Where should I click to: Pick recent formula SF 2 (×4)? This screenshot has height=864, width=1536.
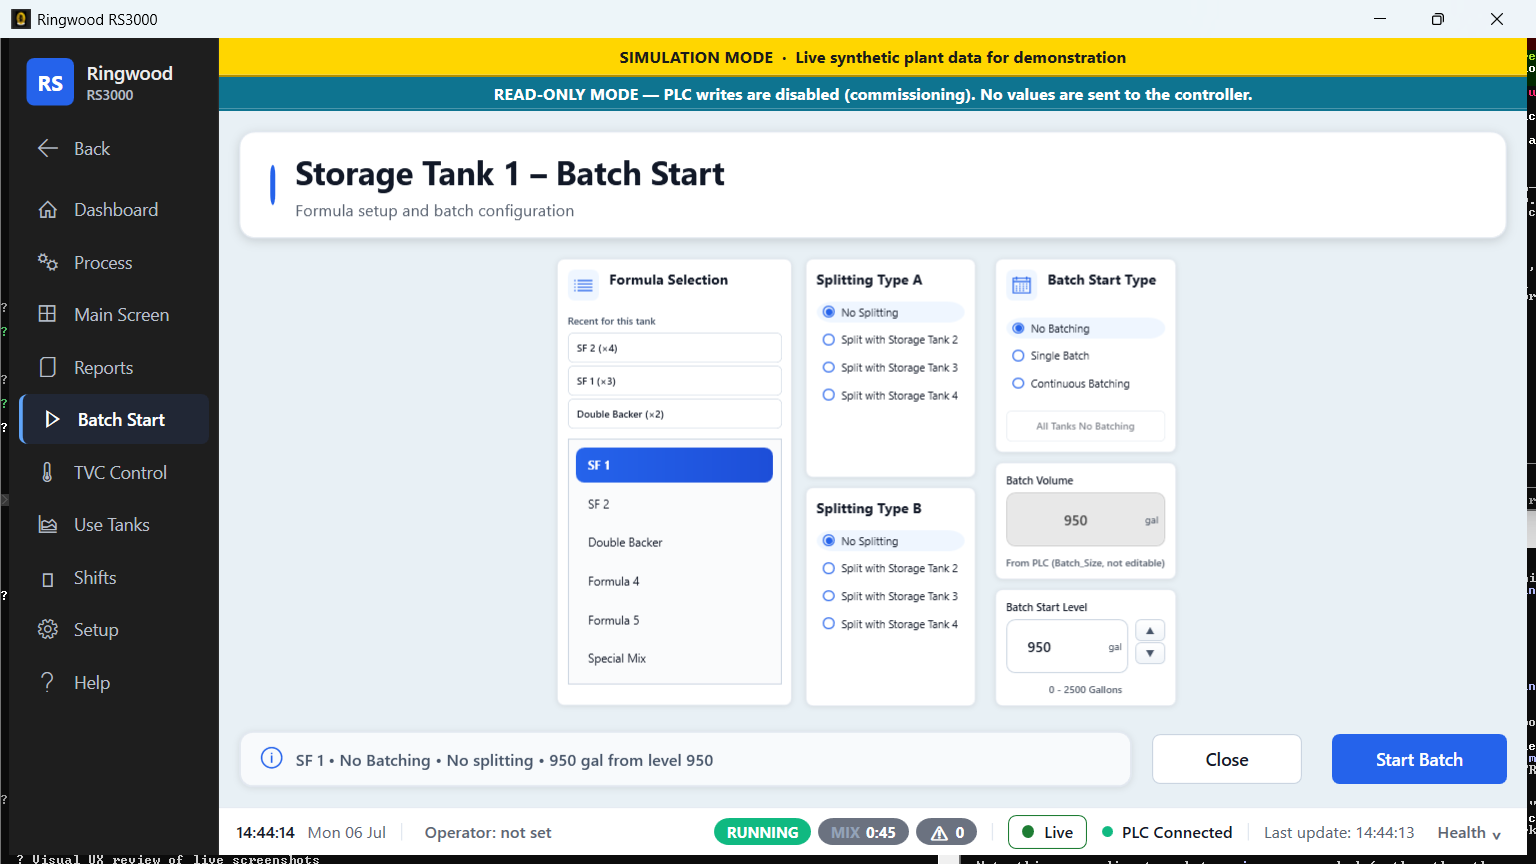coord(675,348)
